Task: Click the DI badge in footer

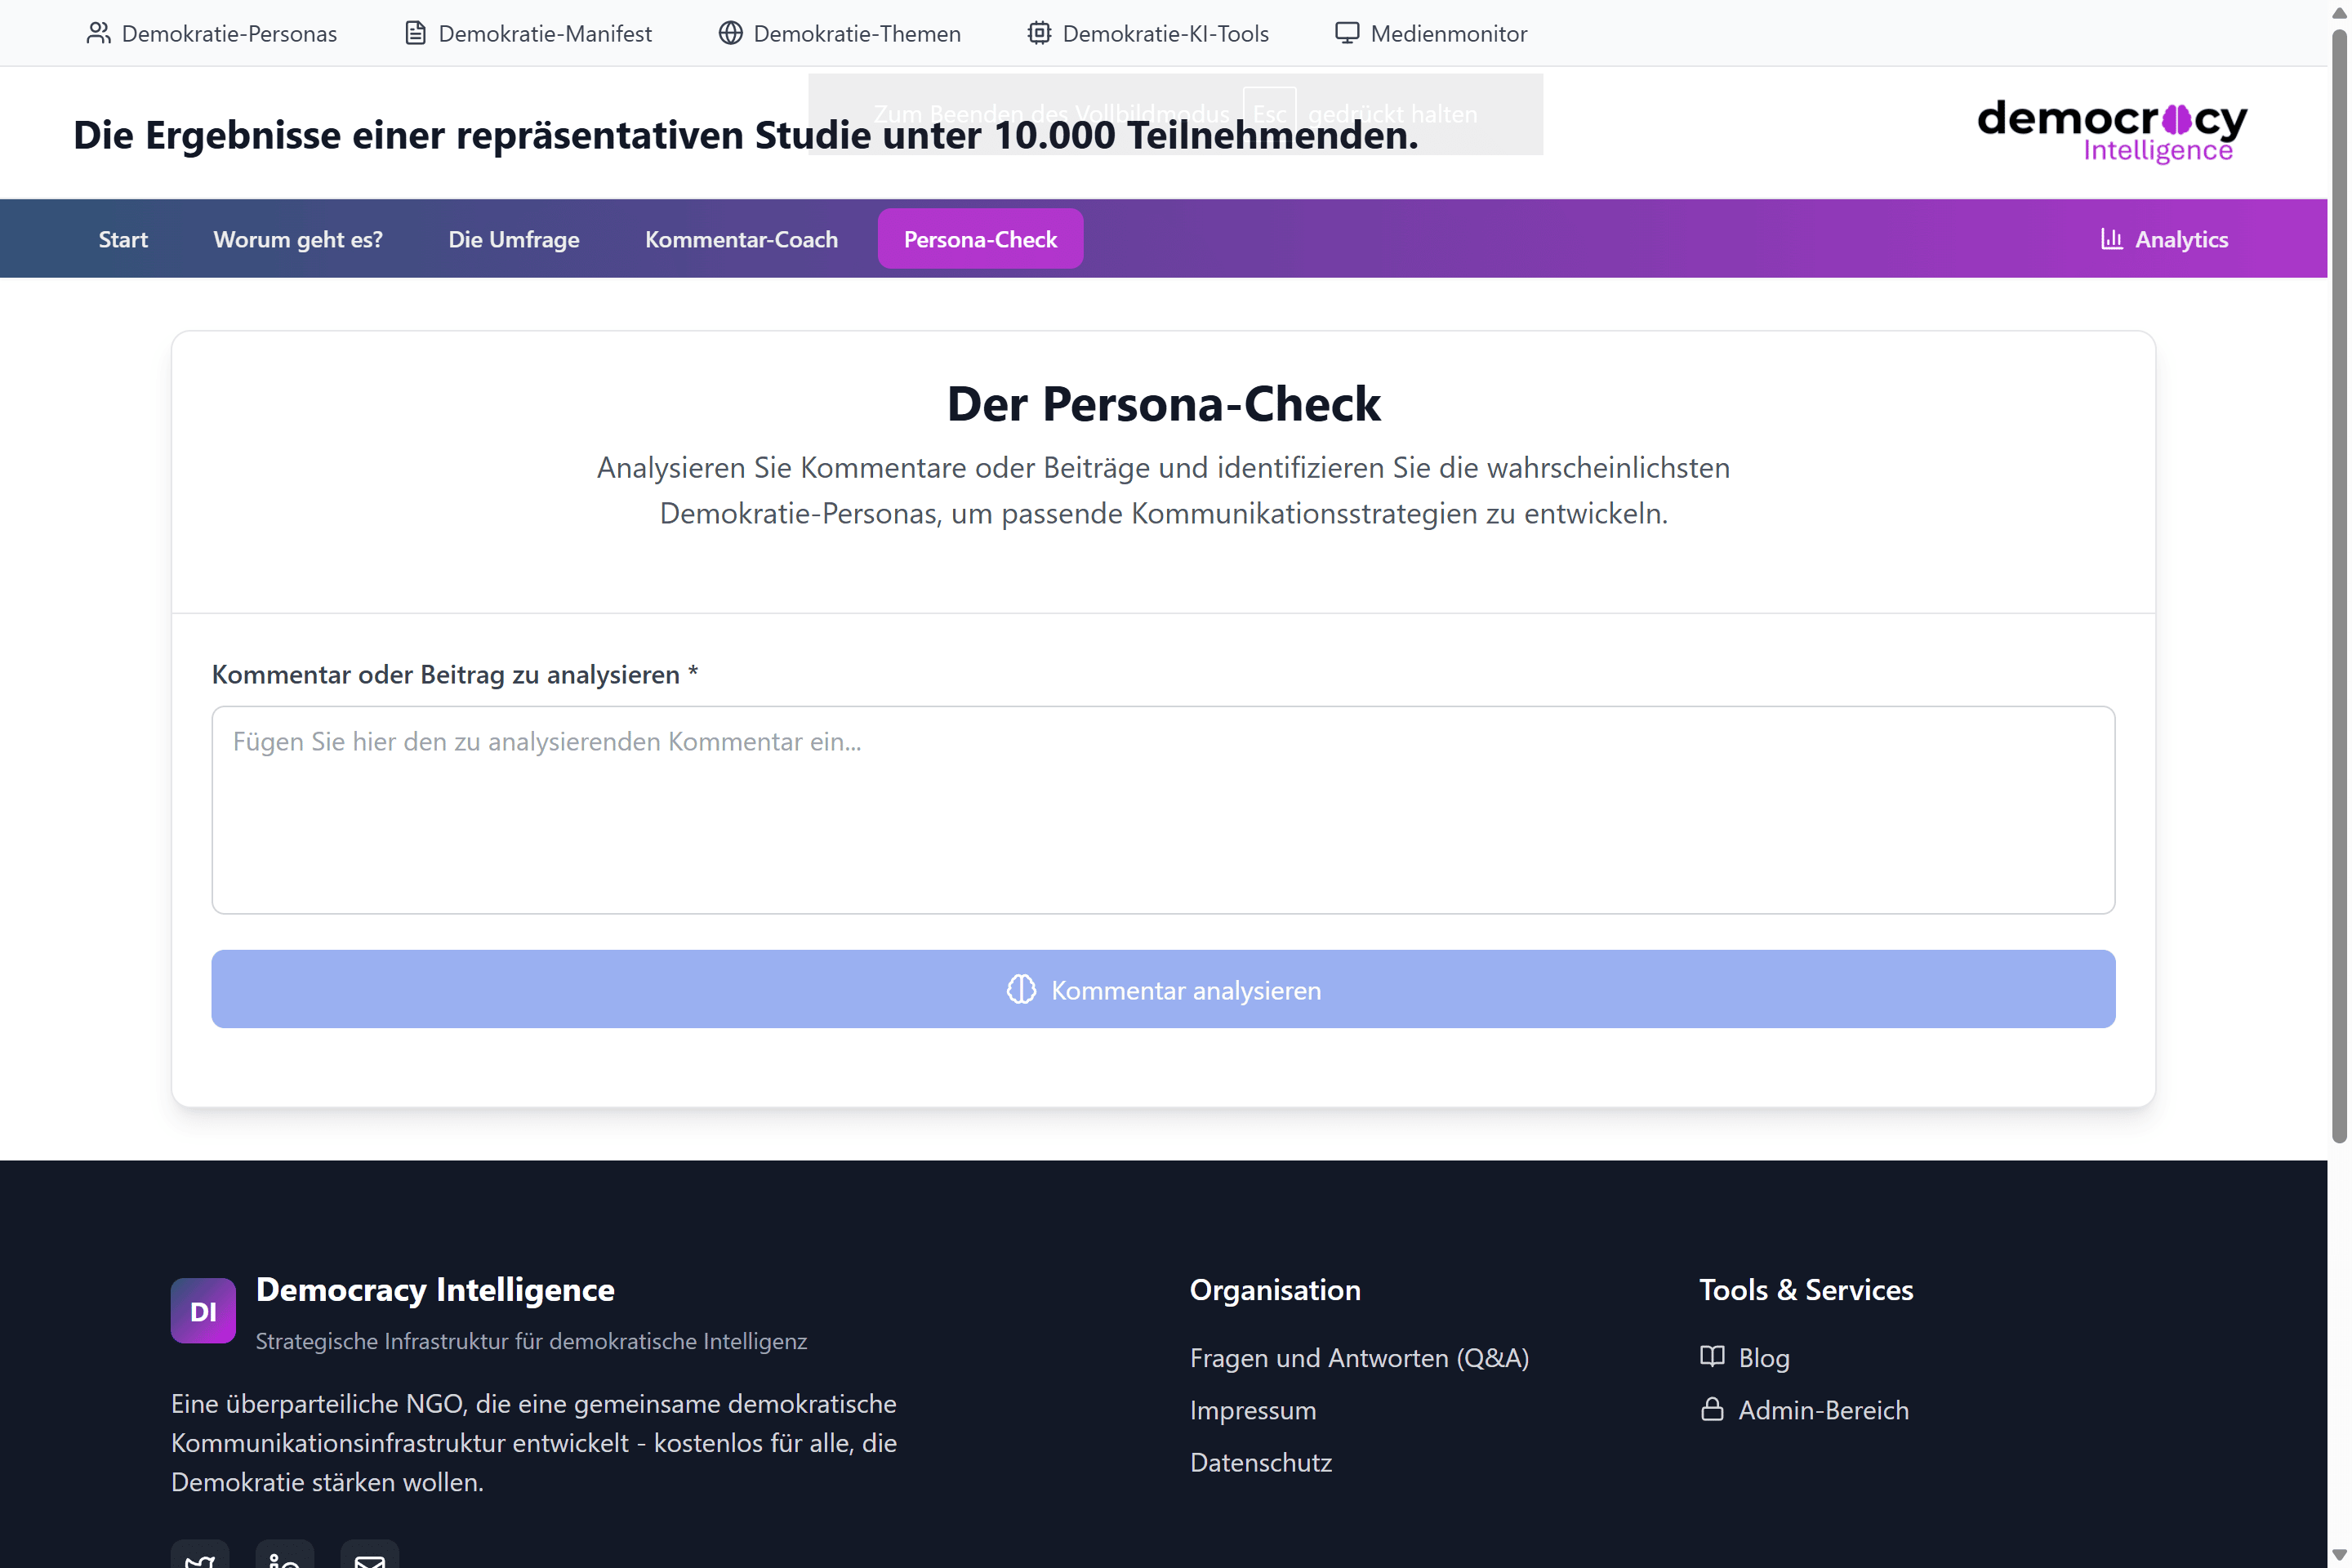Action: [x=203, y=1311]
